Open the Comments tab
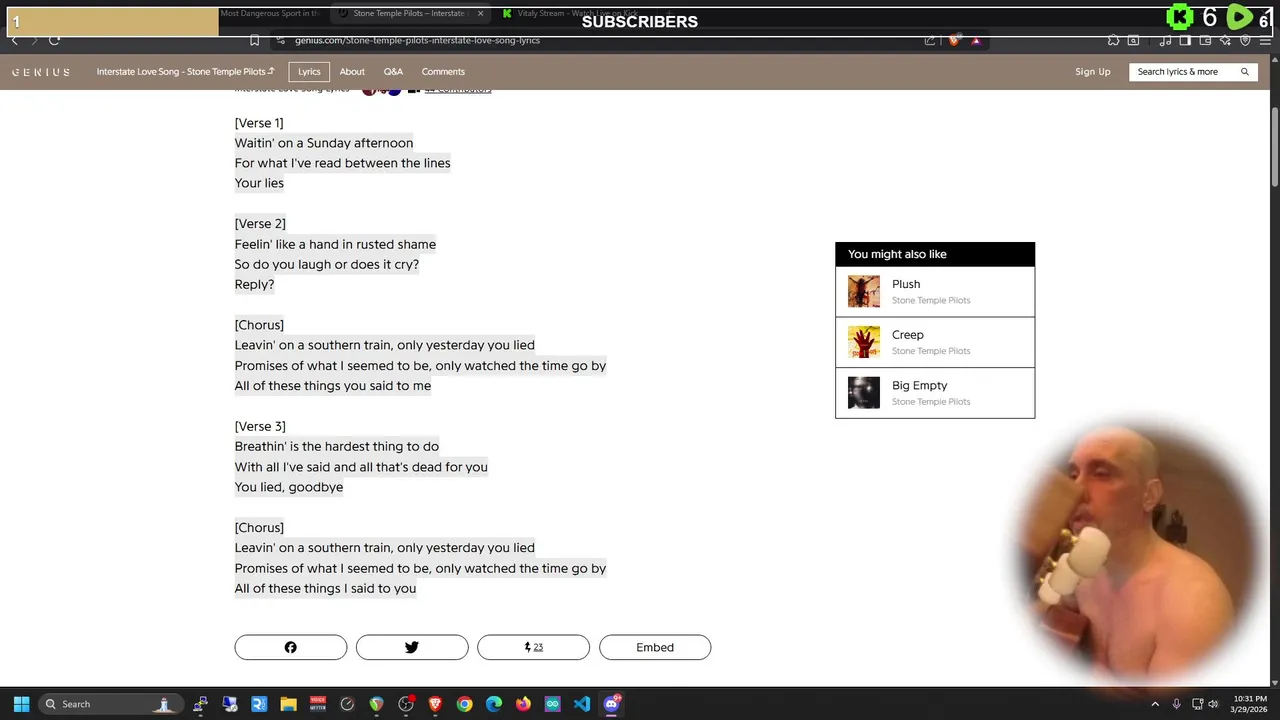The image size is (1280, 720). [443, 72]
